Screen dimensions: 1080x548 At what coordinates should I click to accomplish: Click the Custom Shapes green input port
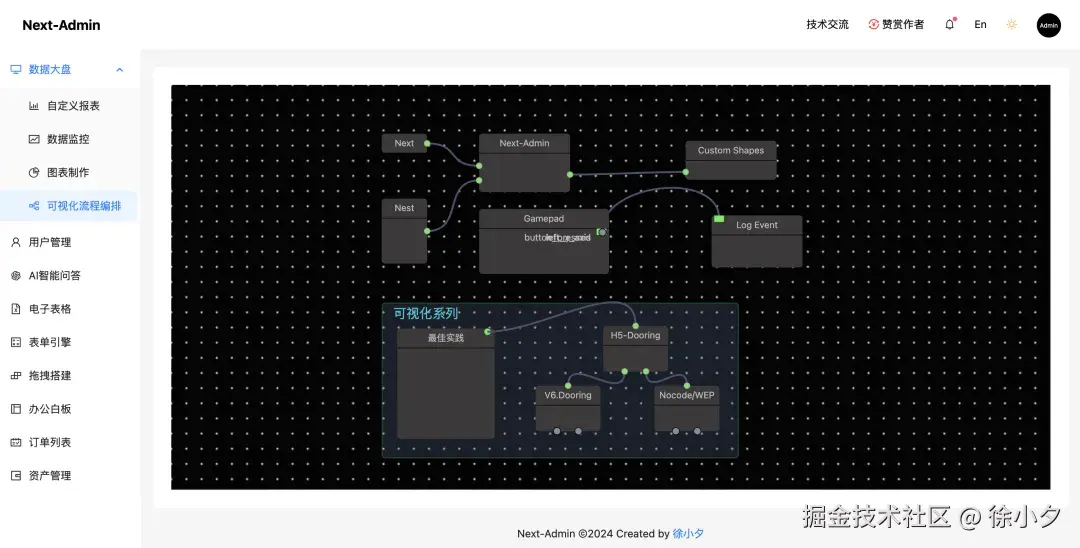click(686, 172)
